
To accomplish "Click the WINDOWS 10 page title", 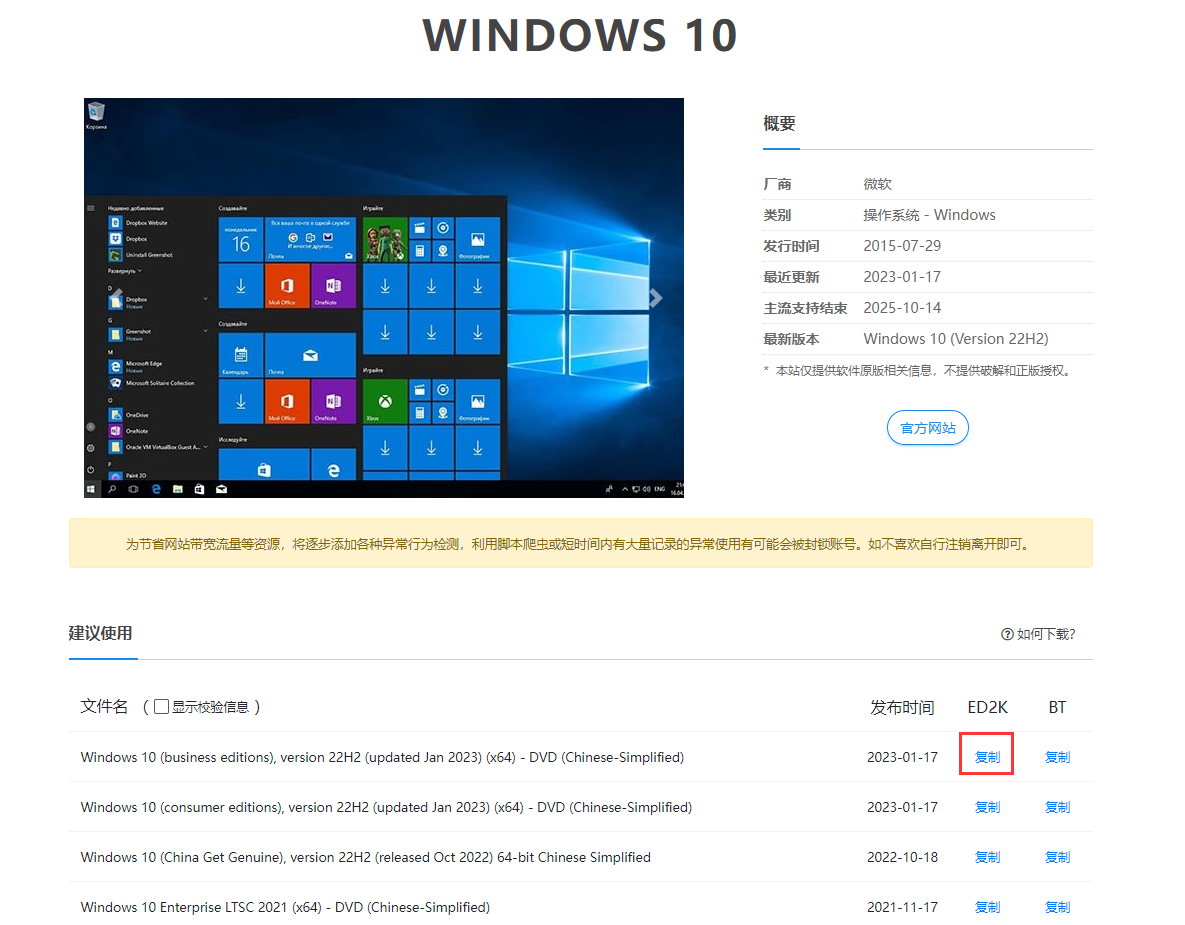I will pos(580,35).
